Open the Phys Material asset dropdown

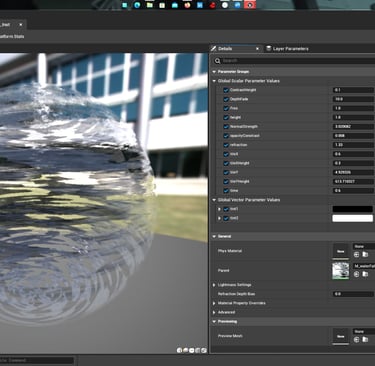coord(364,247)
